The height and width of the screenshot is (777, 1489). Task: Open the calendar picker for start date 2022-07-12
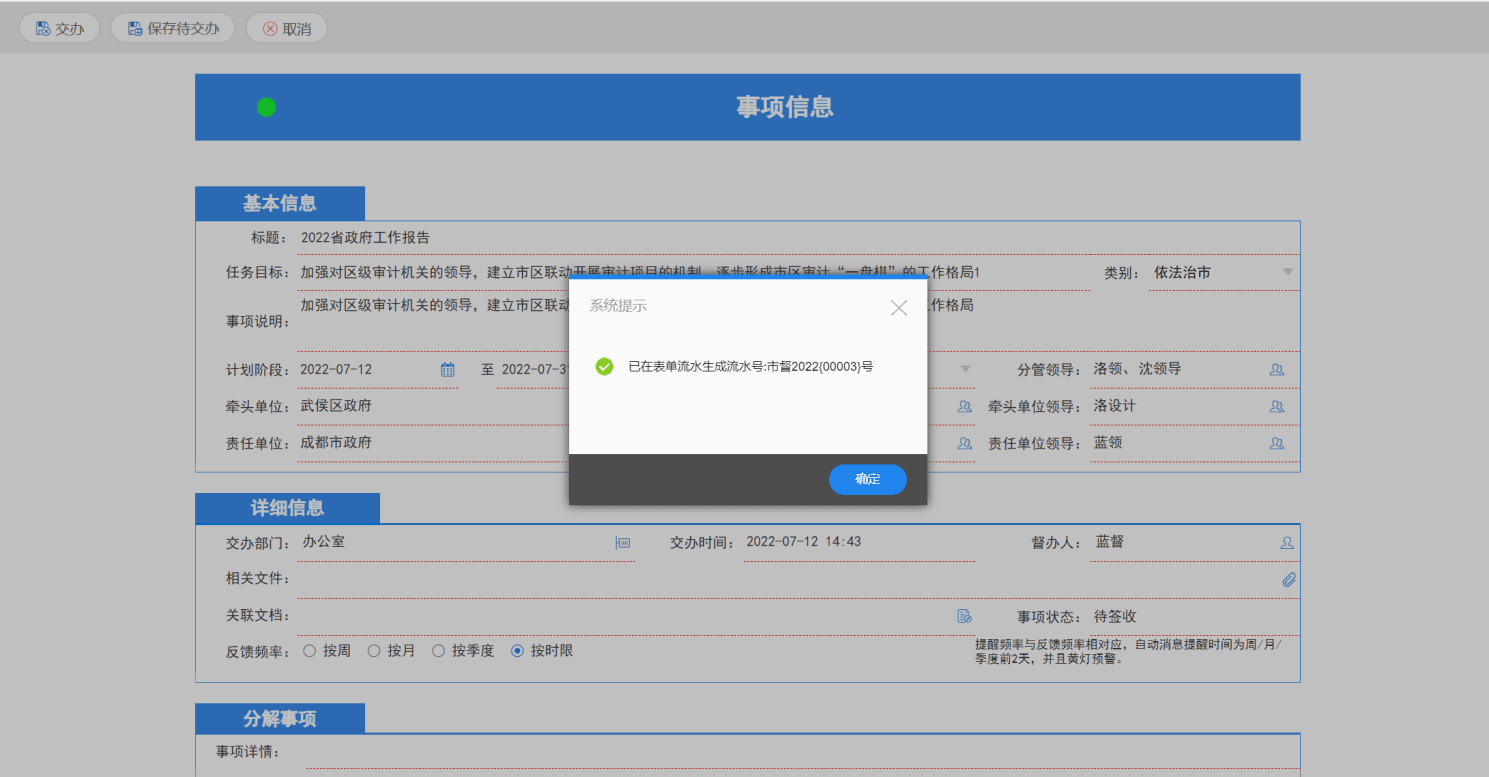(448, 370)
